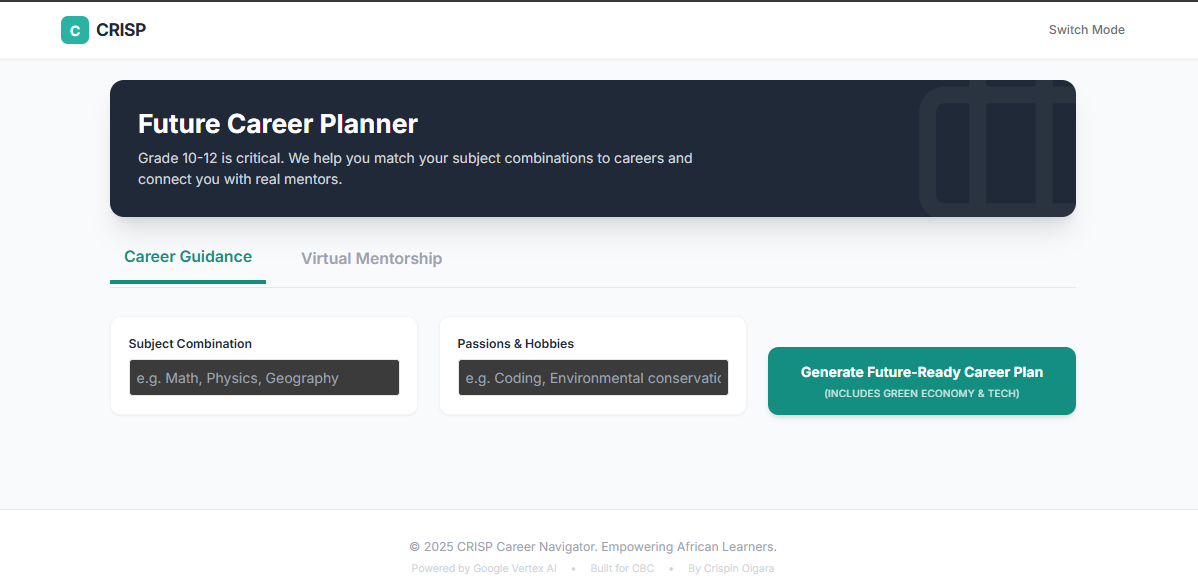
Task: Click the teal CRISP logo icon
Action: click(75, 30)
